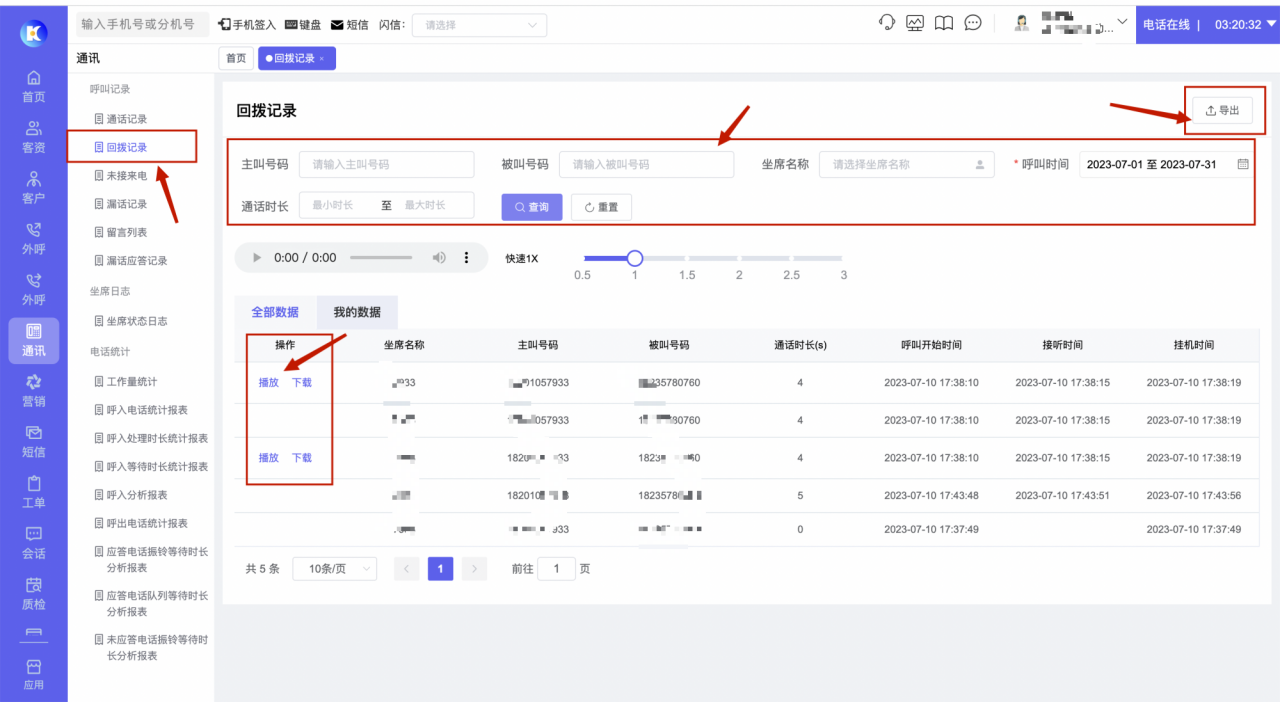Click 下载 in the third table row
Image resolution: width=1280 pixels, height=702 pixels.
pyautogui.click(x=302, y=457)
